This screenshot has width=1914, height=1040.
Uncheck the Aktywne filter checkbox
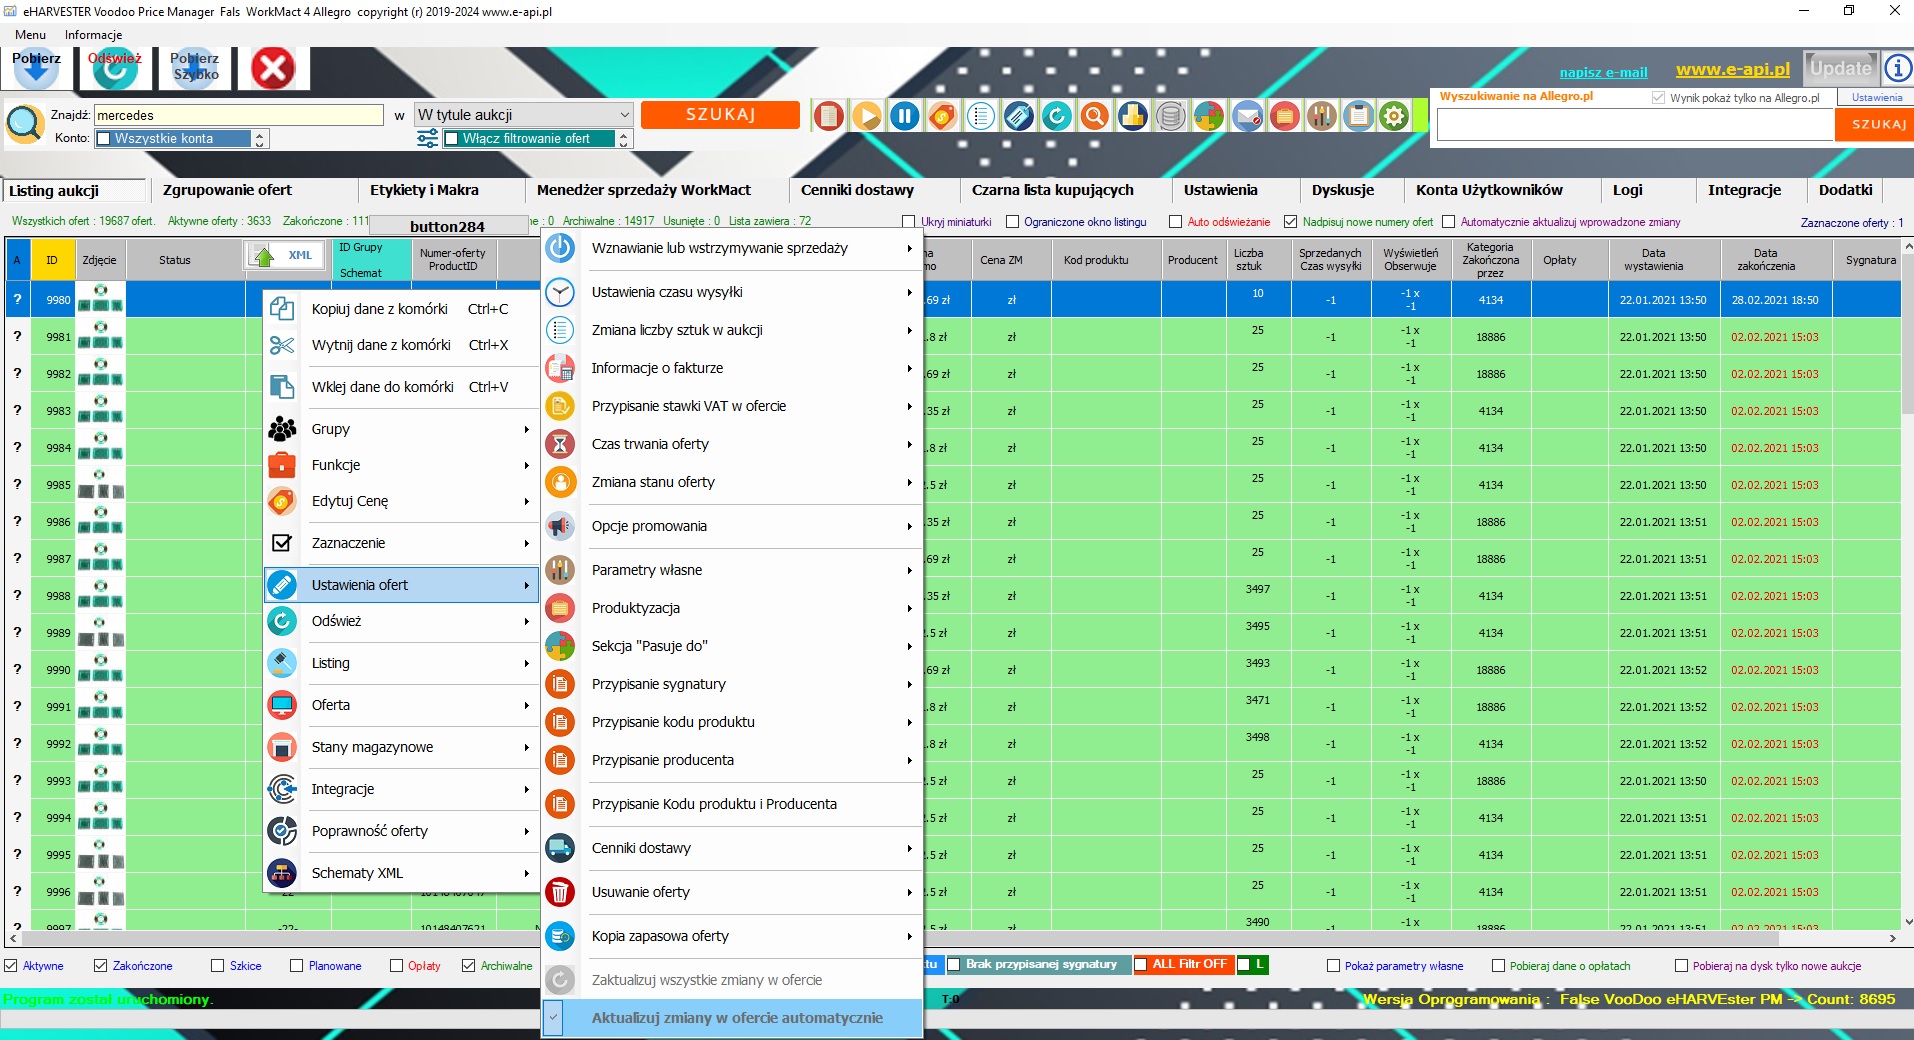pos(11,966)
